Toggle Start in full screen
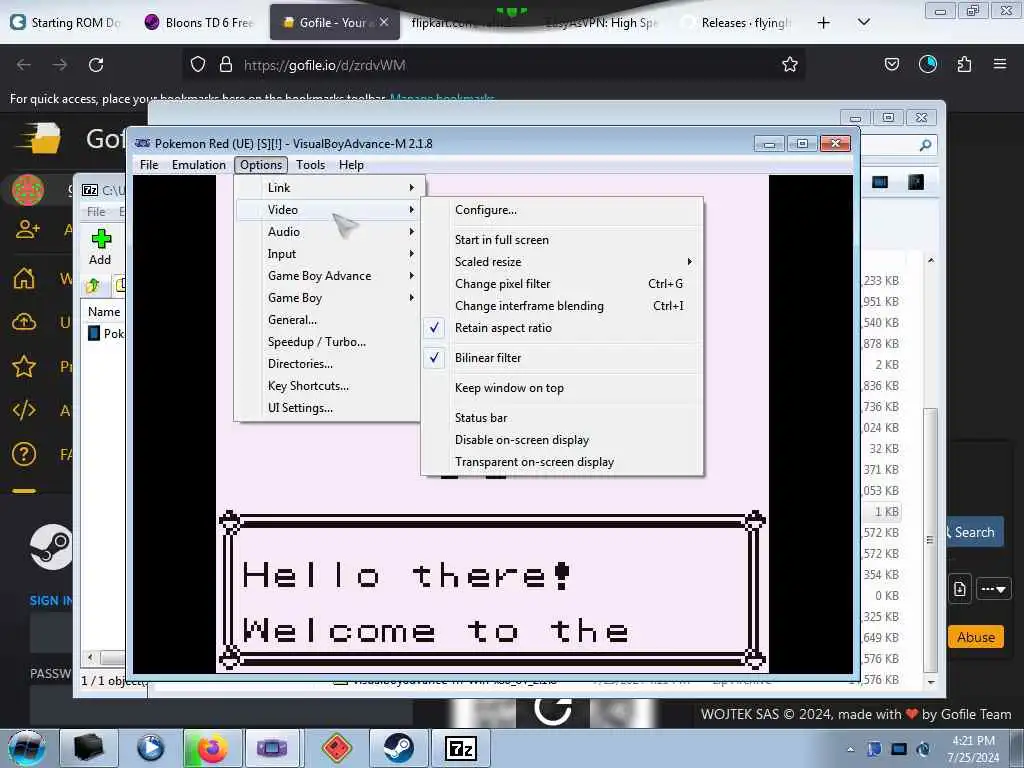This screenshot has height=768, width=1024. (562, 240)
